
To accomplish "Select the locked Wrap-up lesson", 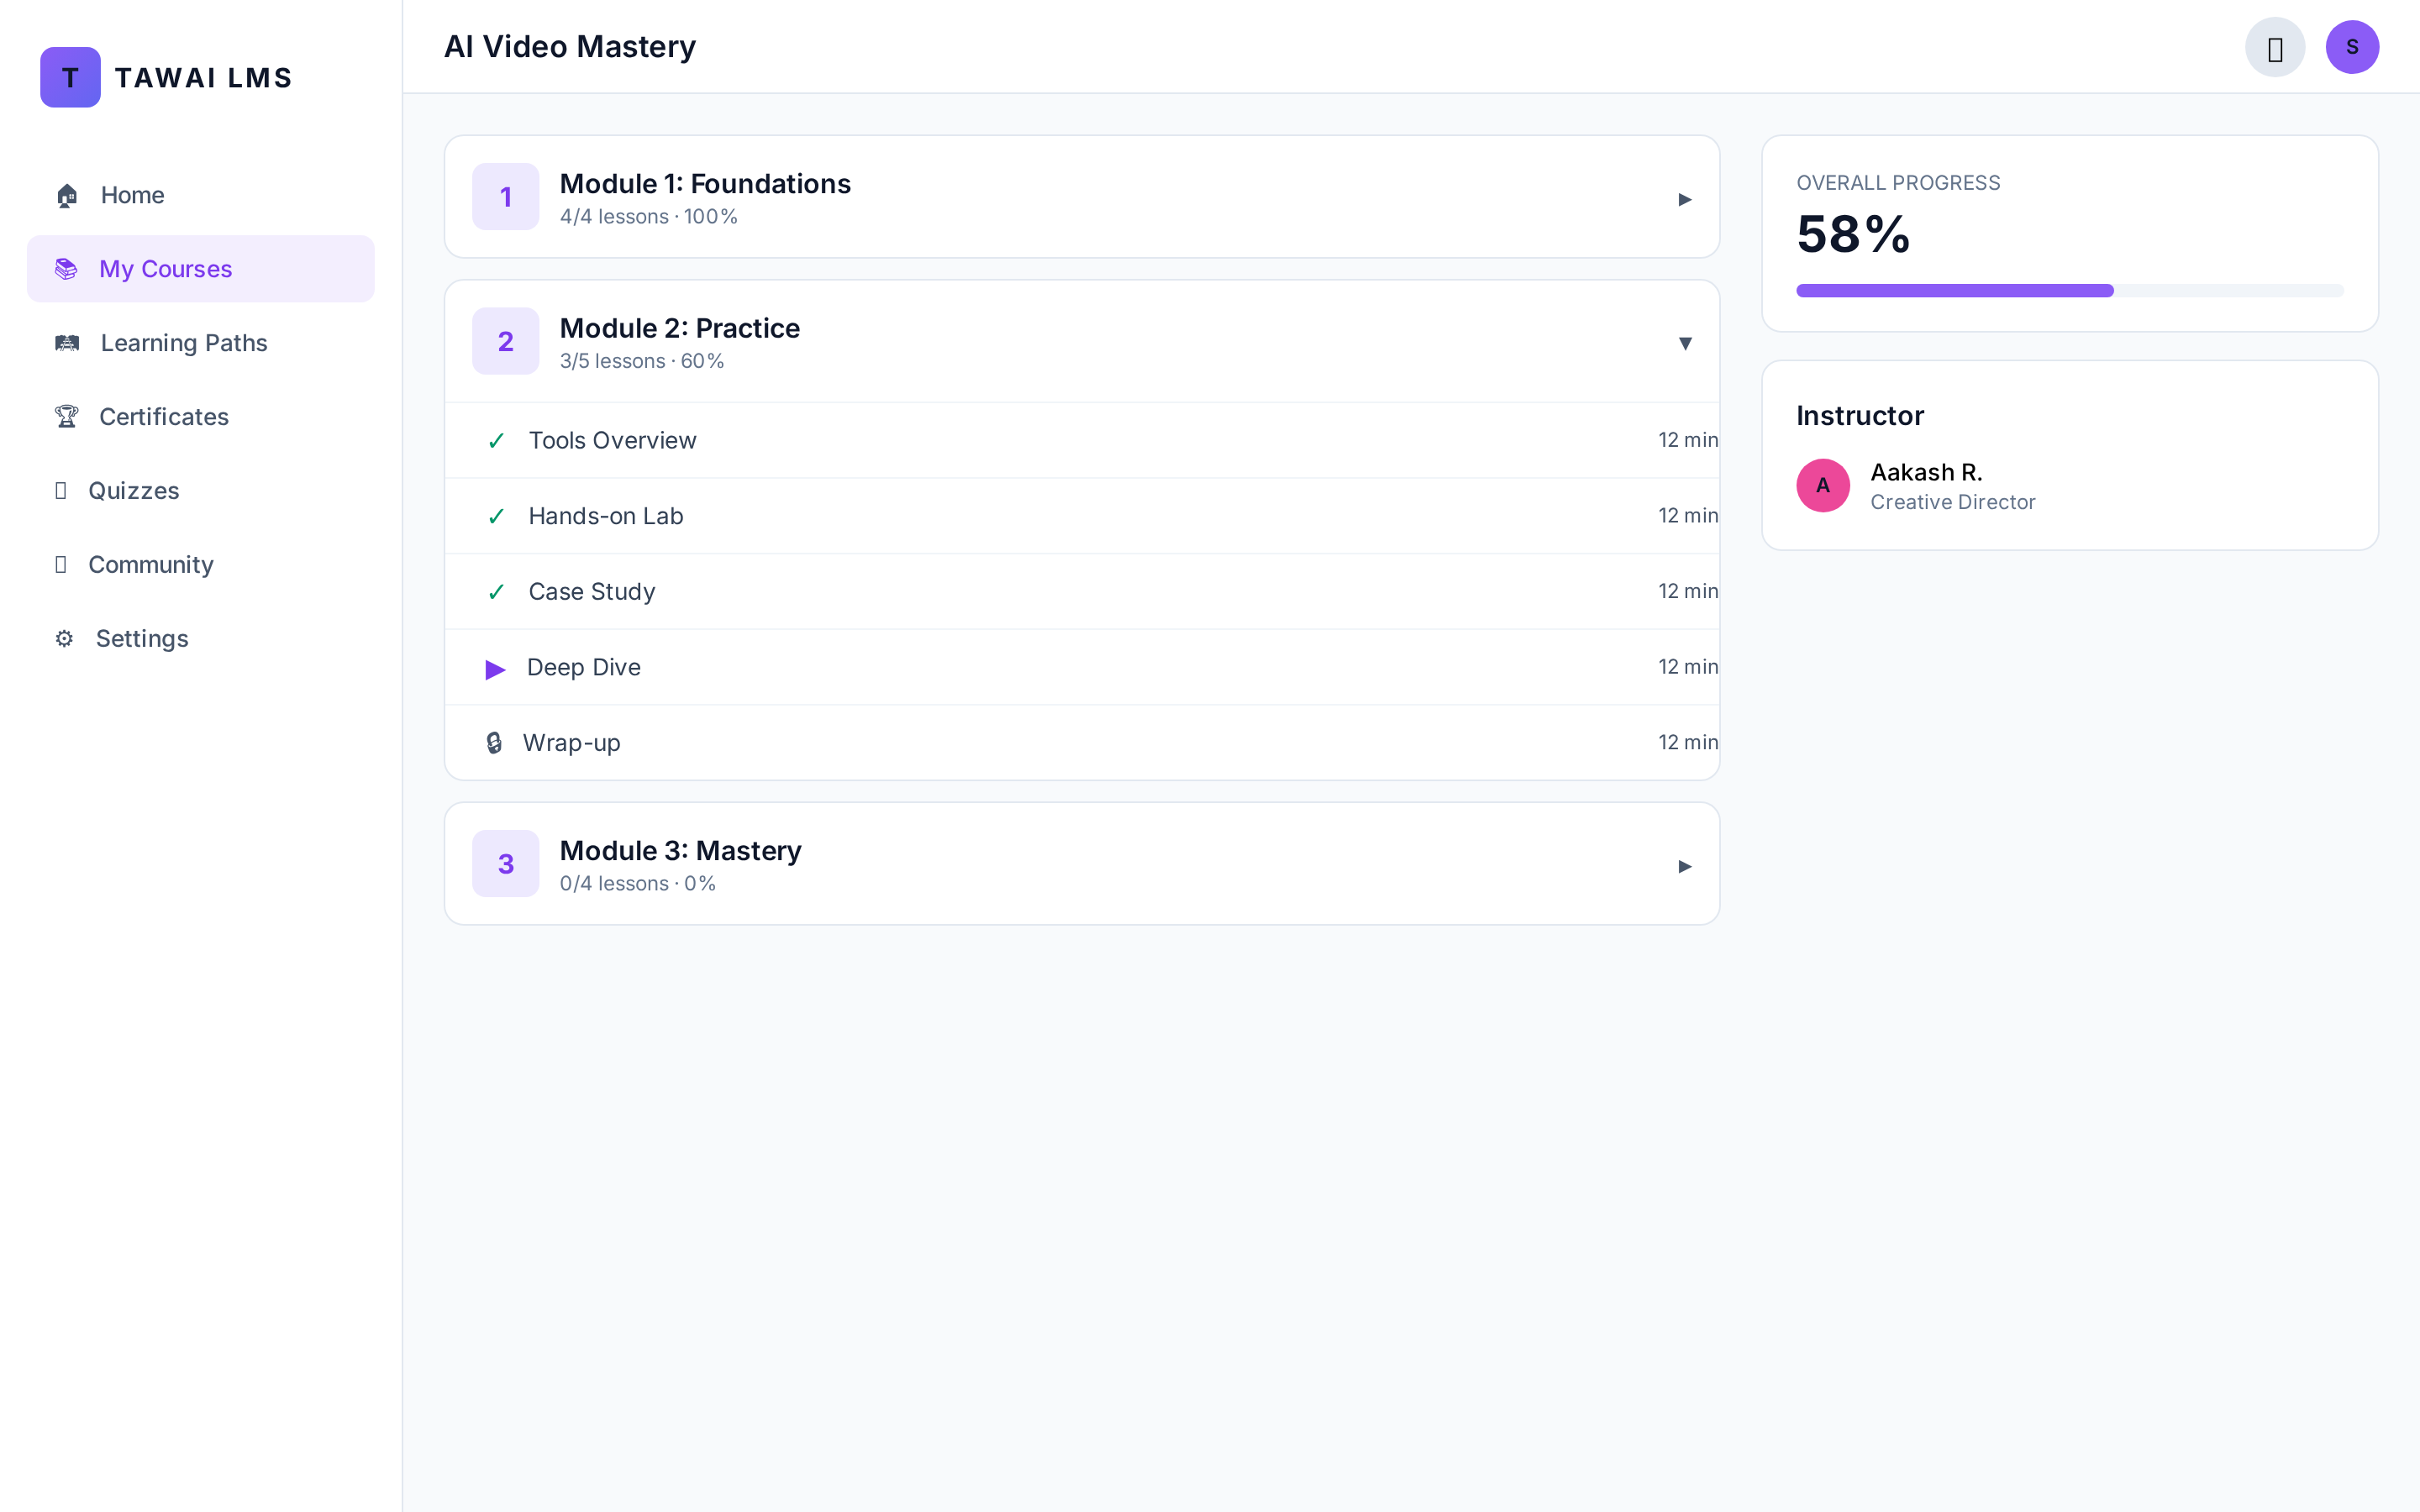I will (1082, 743).
